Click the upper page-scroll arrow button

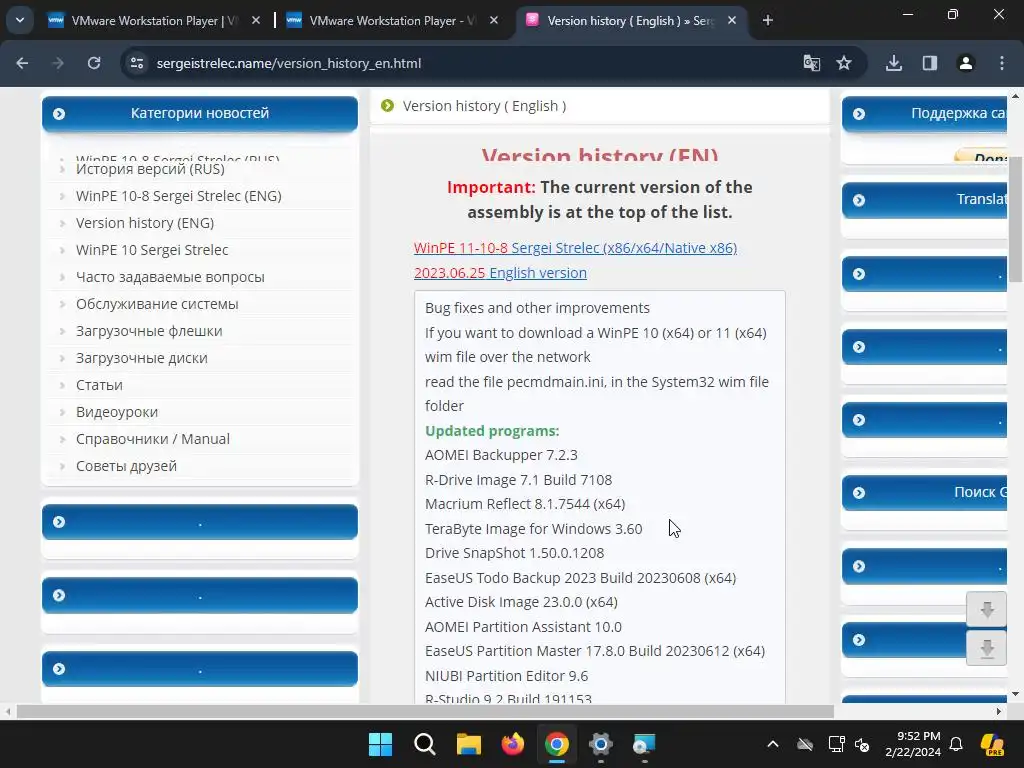point(986,609)
